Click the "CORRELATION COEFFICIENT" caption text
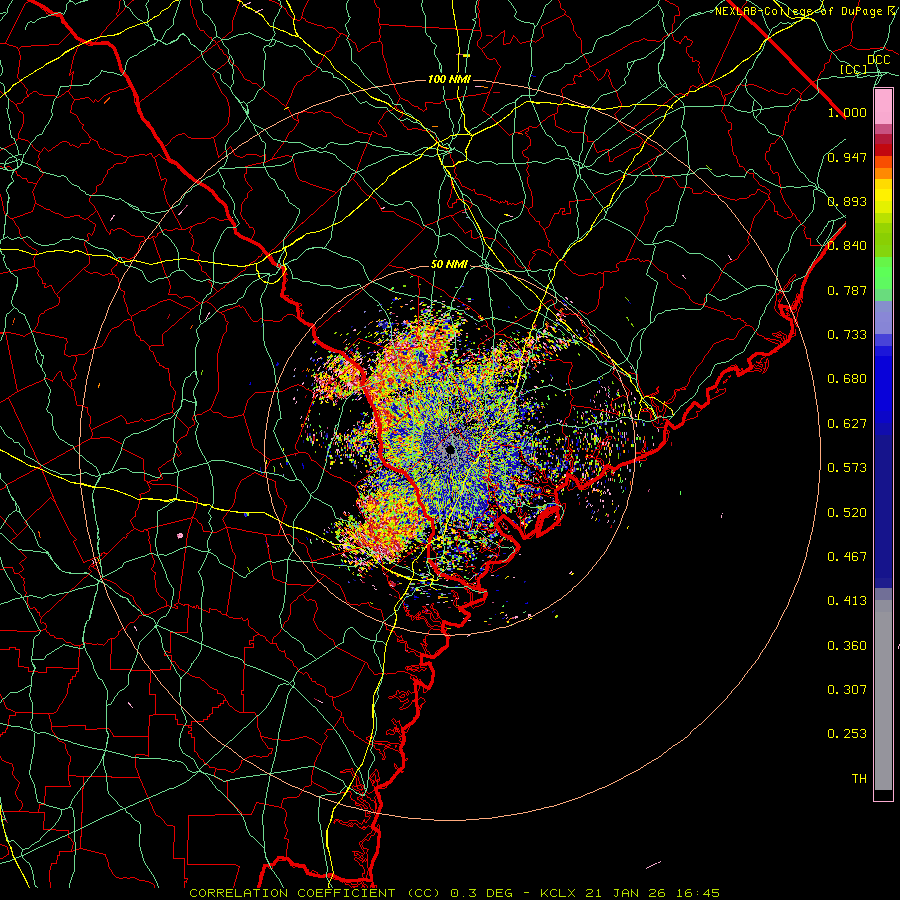Screen dimensions: 900x900 pos(292,894)
